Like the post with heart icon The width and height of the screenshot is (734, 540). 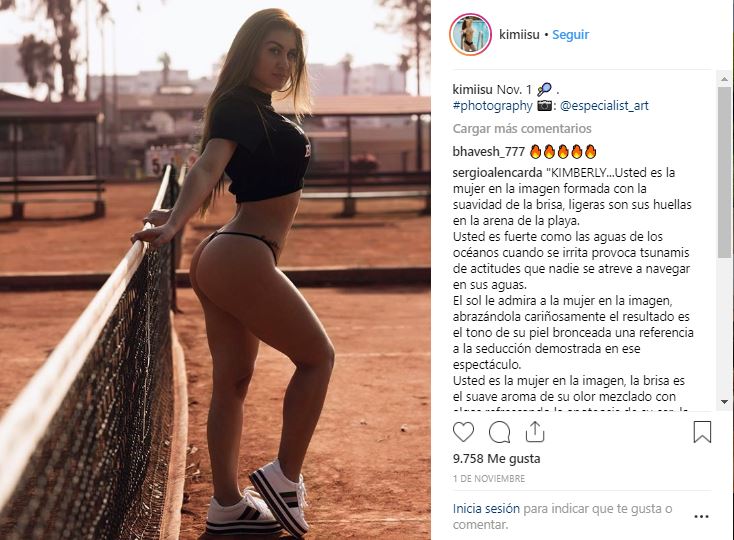click(x=463, y=432)
